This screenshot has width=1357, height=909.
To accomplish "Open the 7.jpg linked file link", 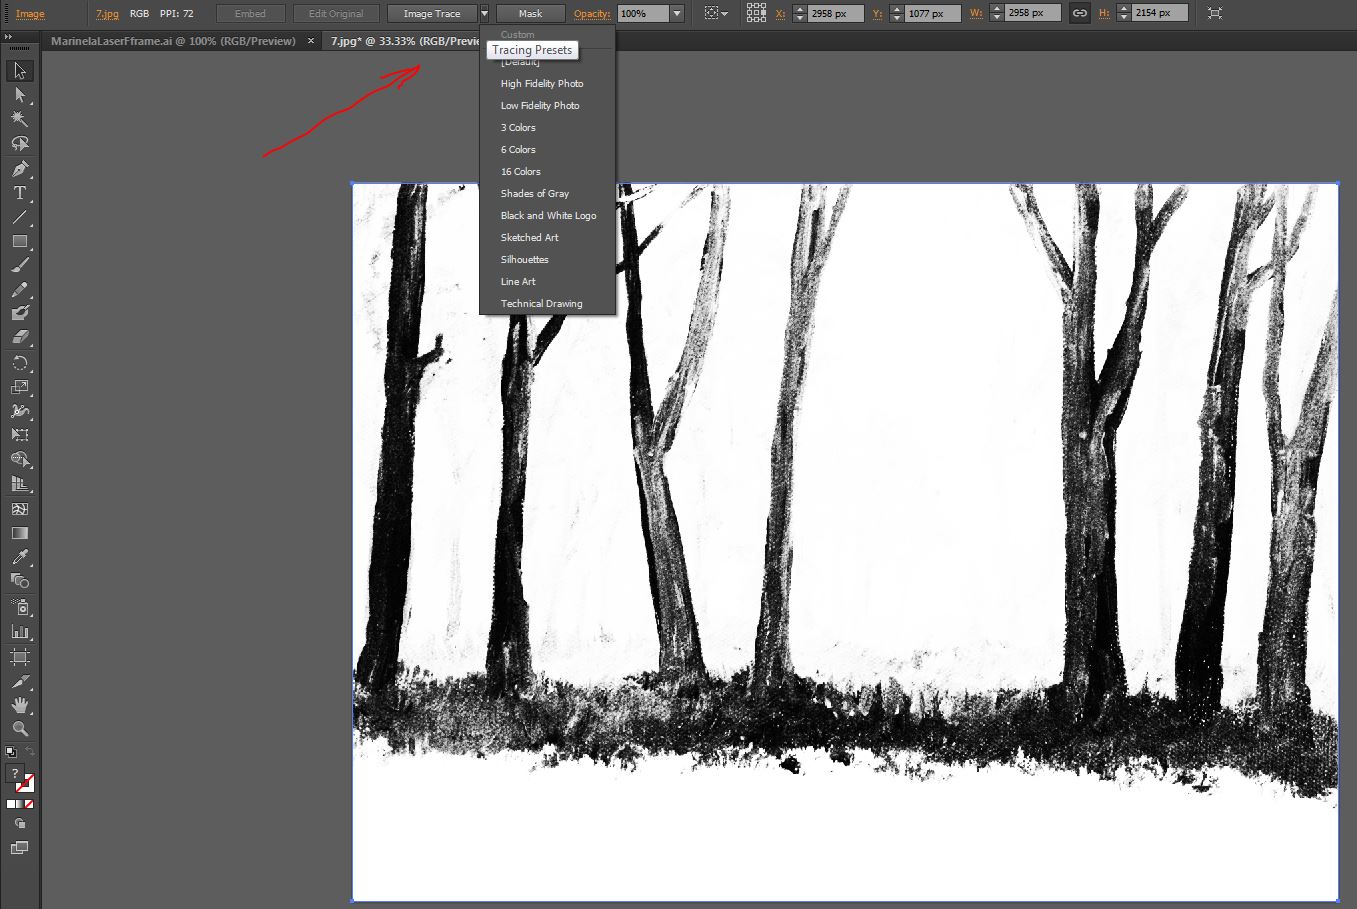I will pyautogui.click(x=107, y=14).
